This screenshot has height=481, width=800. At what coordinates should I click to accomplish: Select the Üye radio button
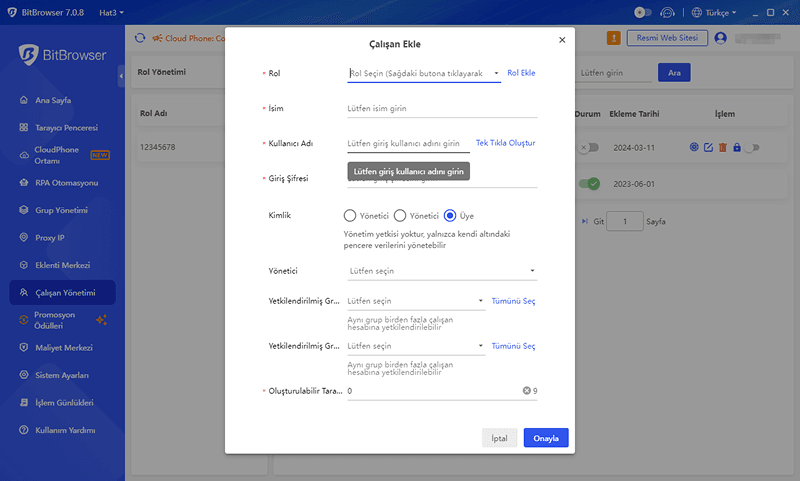pos(450,215)
